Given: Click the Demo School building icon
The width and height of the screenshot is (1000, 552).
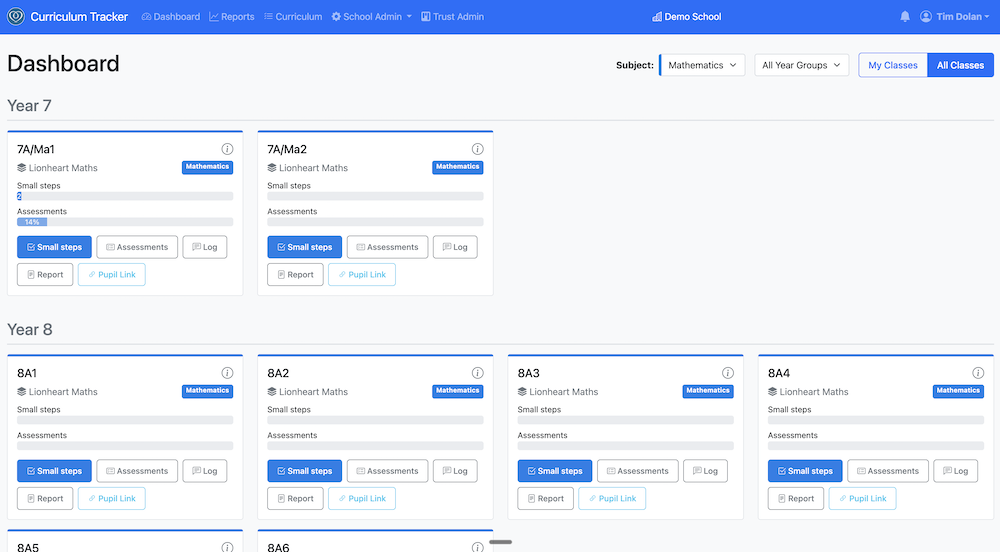Looking at the screenshot, I should tap(656, 17).
